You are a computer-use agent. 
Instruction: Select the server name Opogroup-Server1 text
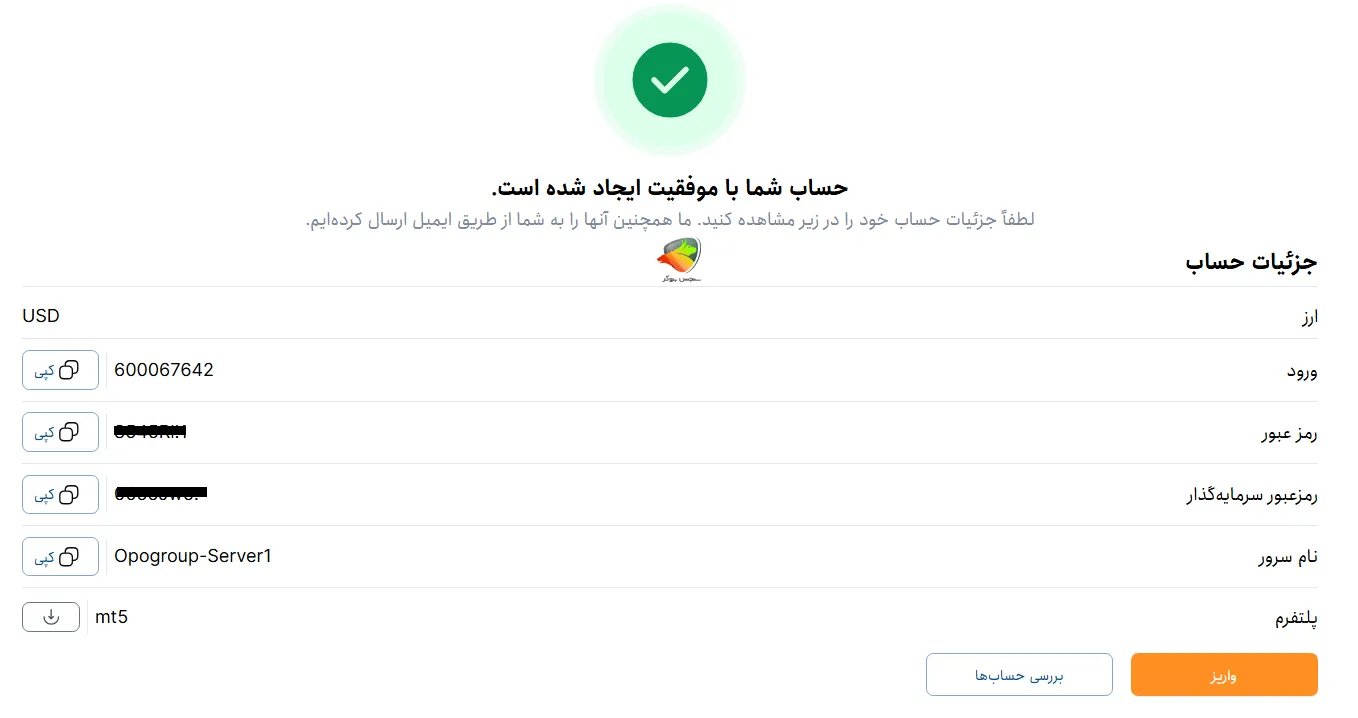click(x=192, y=556)
